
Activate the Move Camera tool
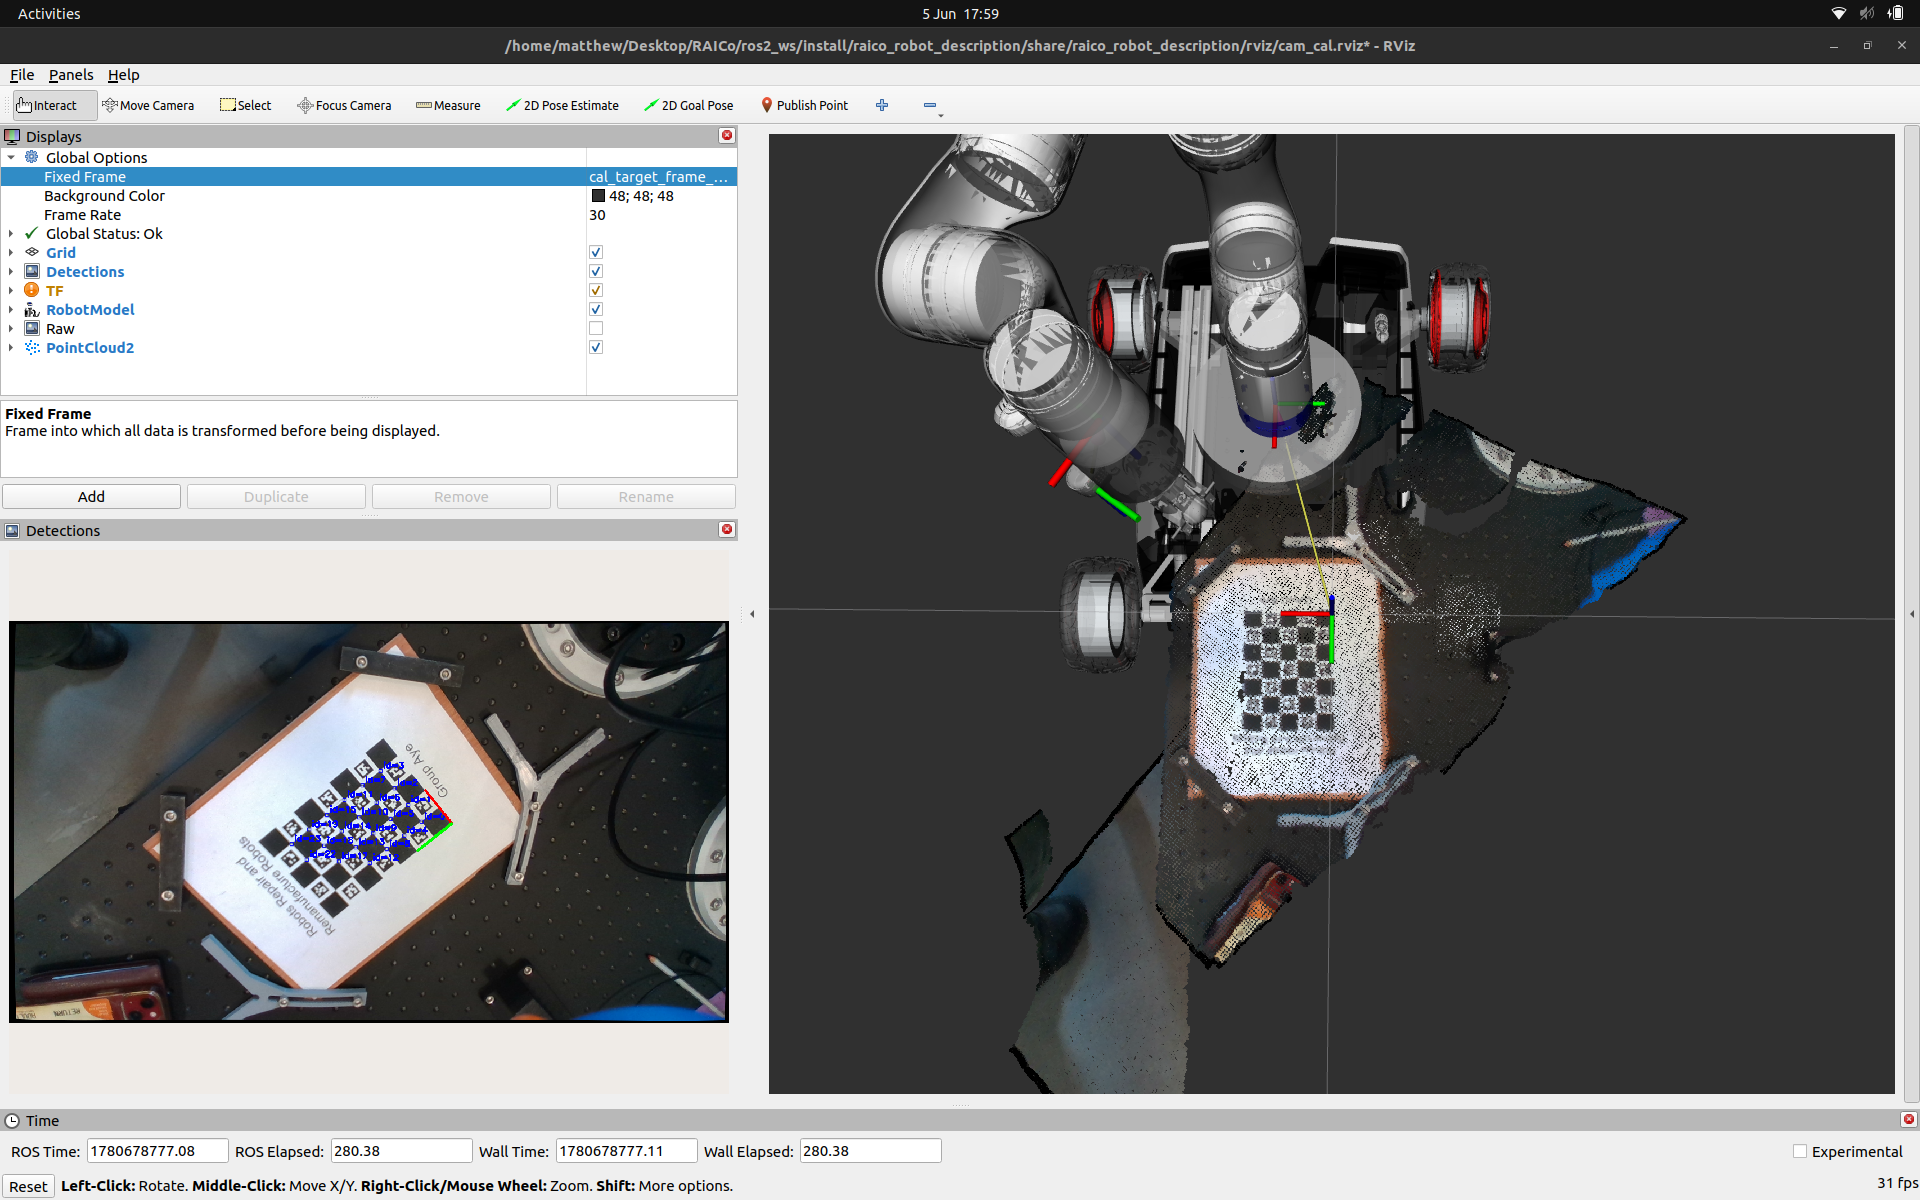click(148, 105)
